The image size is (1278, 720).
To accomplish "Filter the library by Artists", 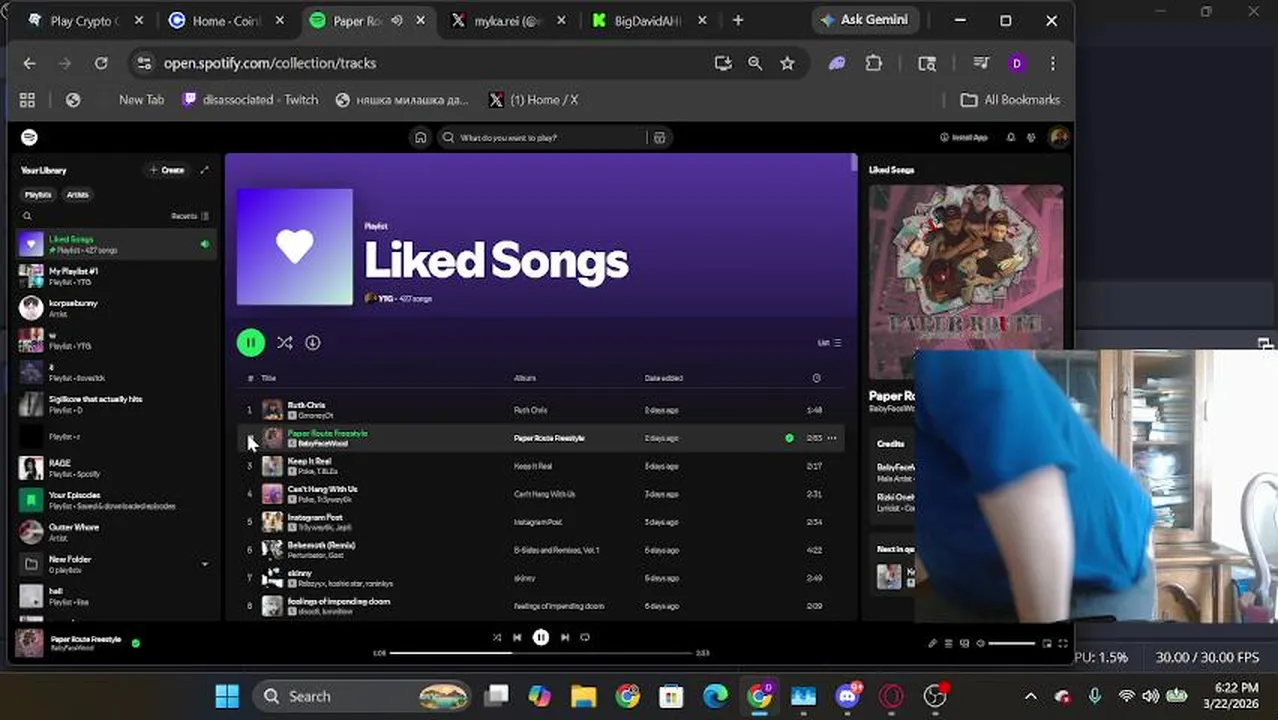I will click(x=77, y=195).
